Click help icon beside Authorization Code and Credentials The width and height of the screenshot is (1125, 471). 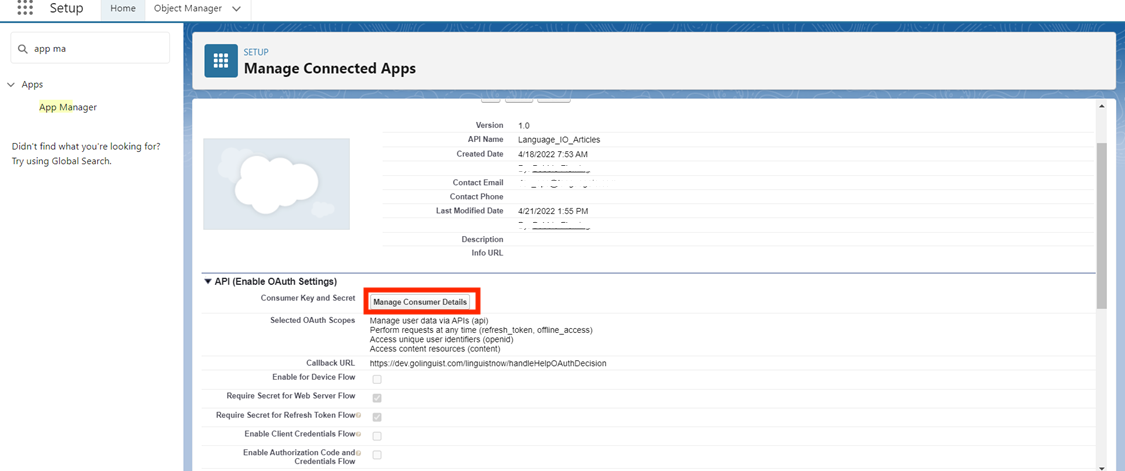coord(358,453)
